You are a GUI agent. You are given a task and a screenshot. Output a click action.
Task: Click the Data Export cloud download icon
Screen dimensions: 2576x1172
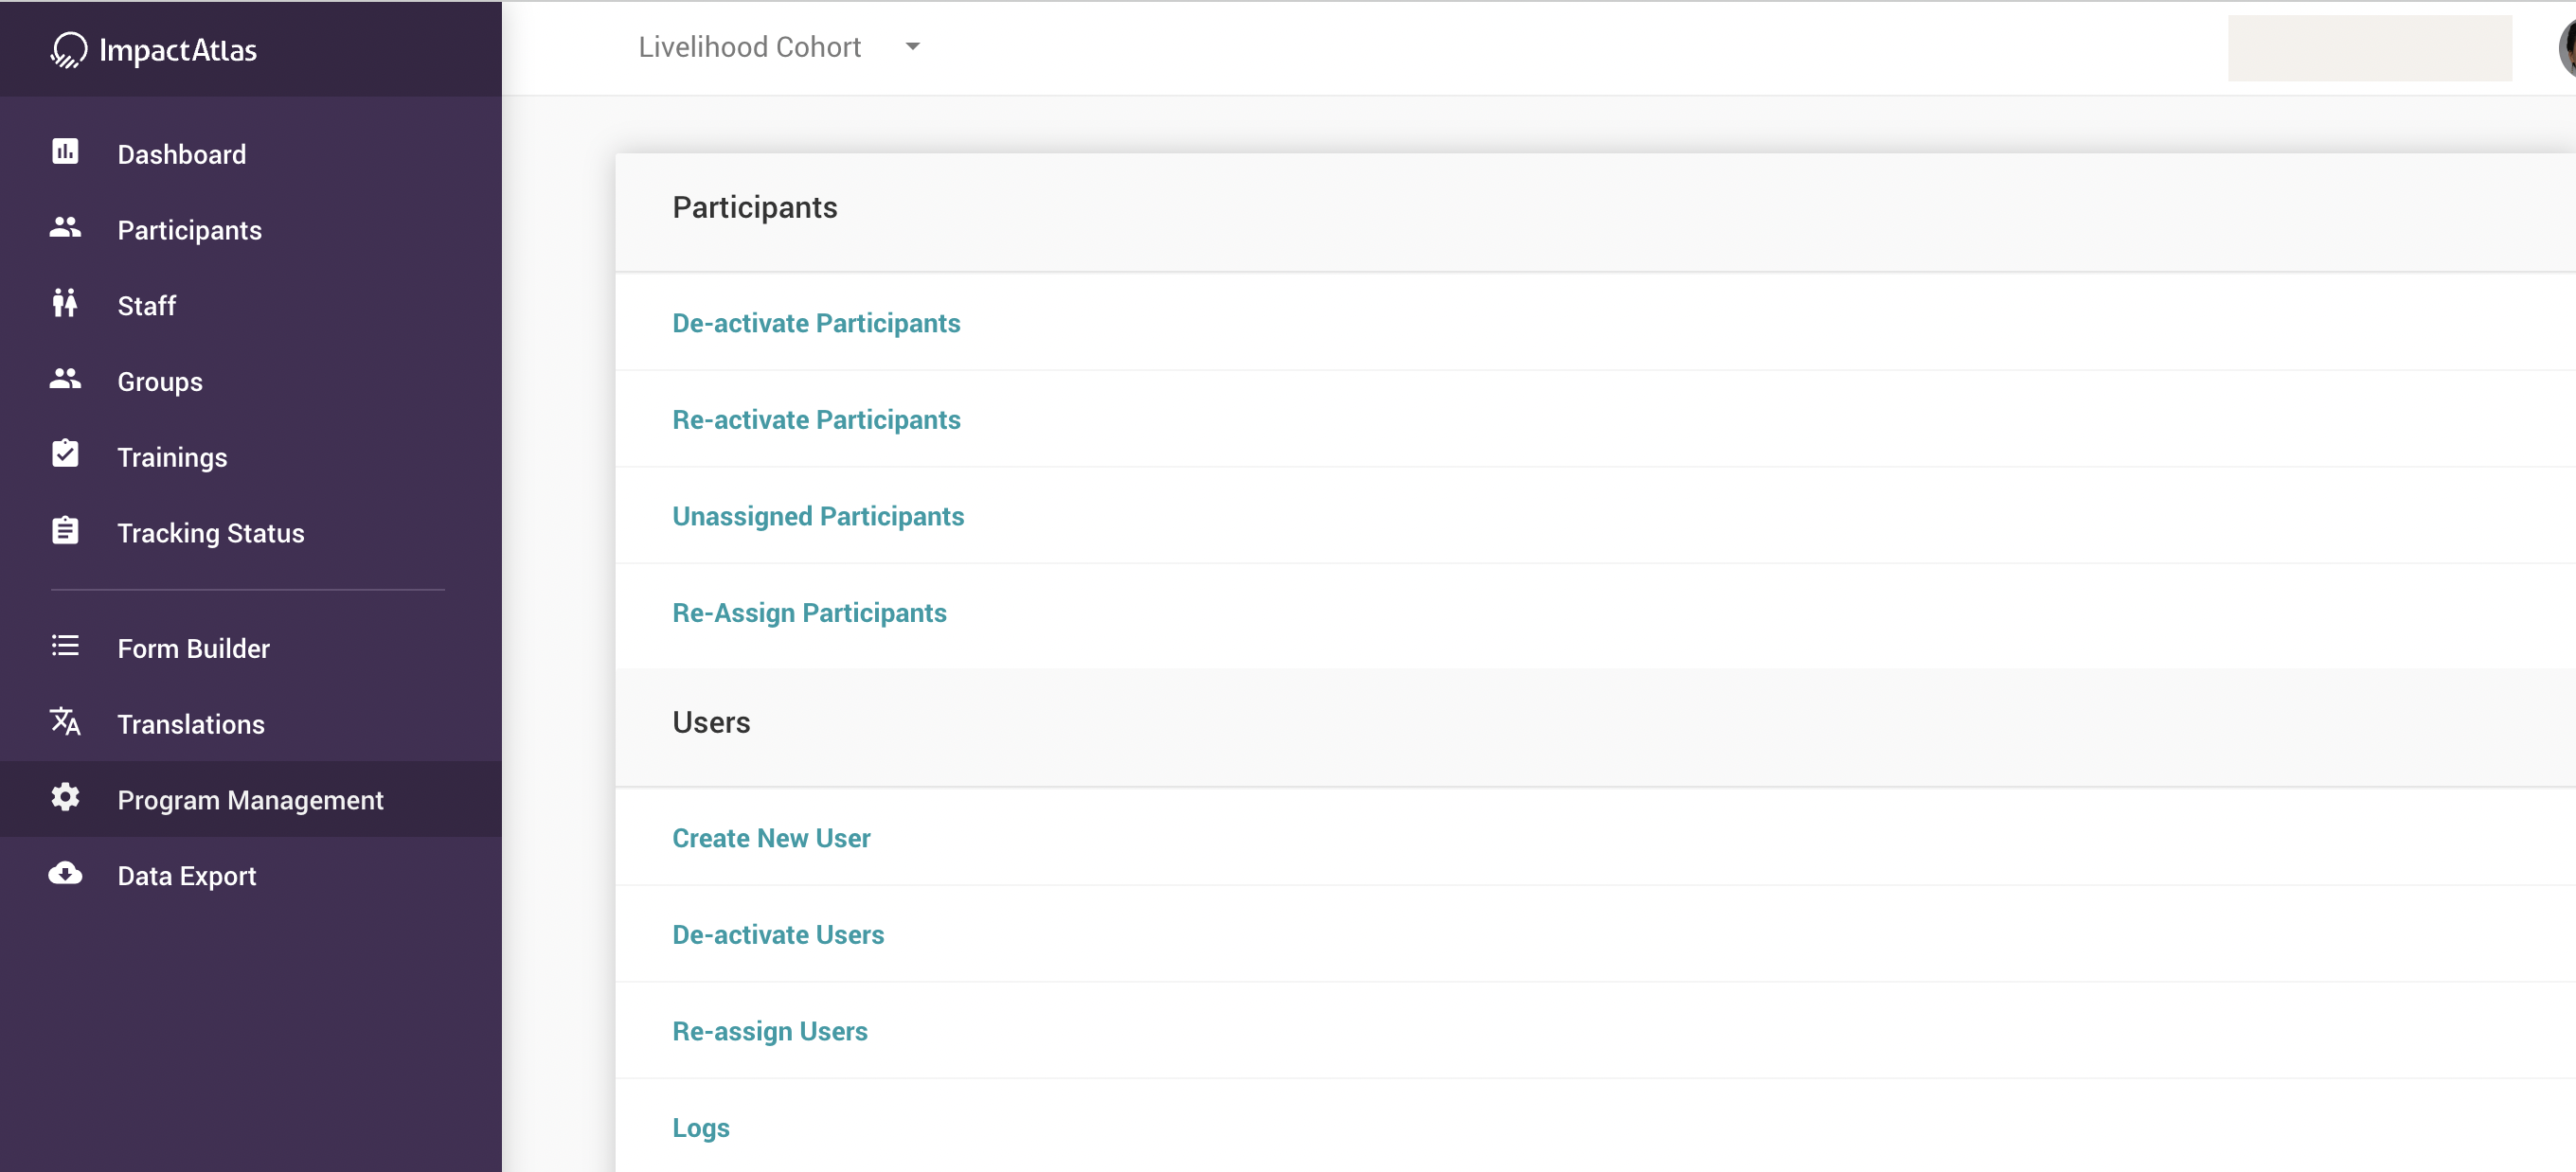pos(65,874)
